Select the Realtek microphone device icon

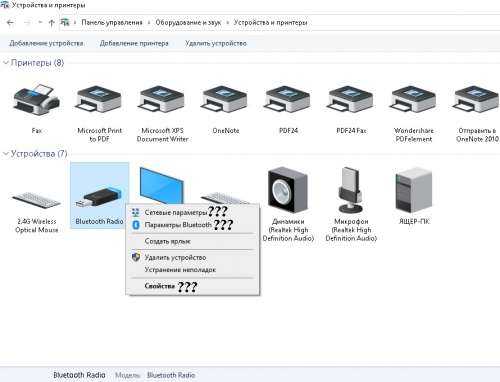(351, 190)
